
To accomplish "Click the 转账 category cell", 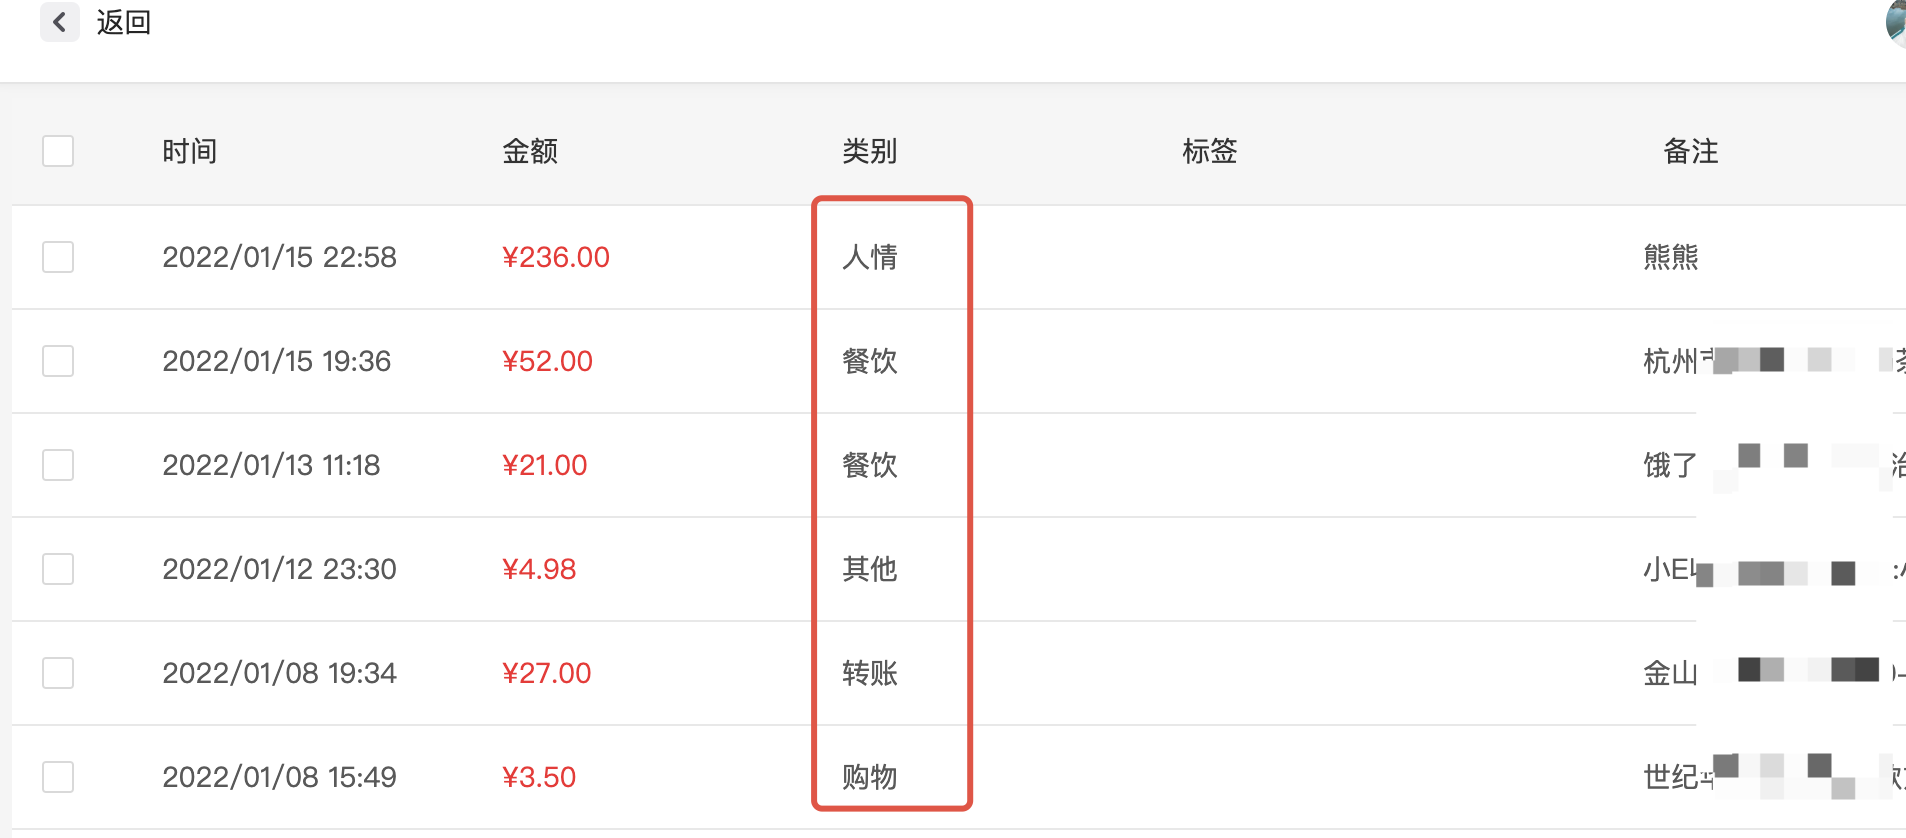I will [x=870, y=673].
